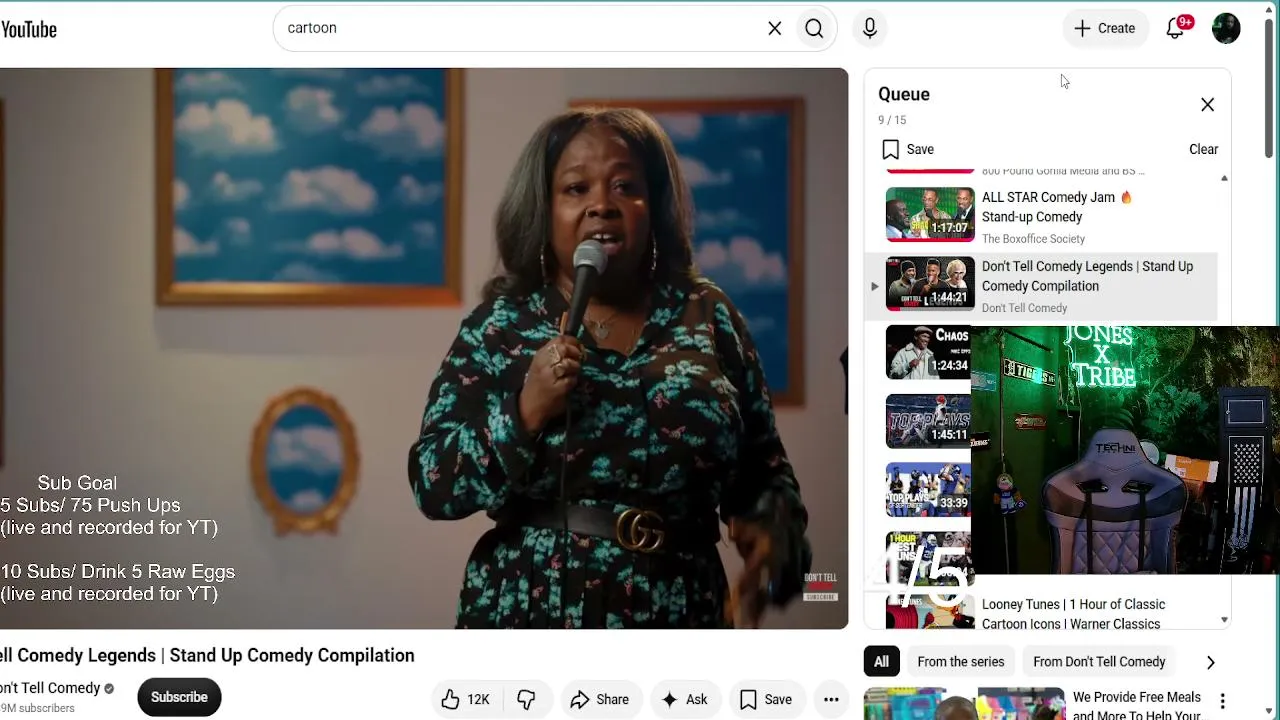Share the current video
The width and height of the screenshot is (1280, 720).
coord(599,699)
